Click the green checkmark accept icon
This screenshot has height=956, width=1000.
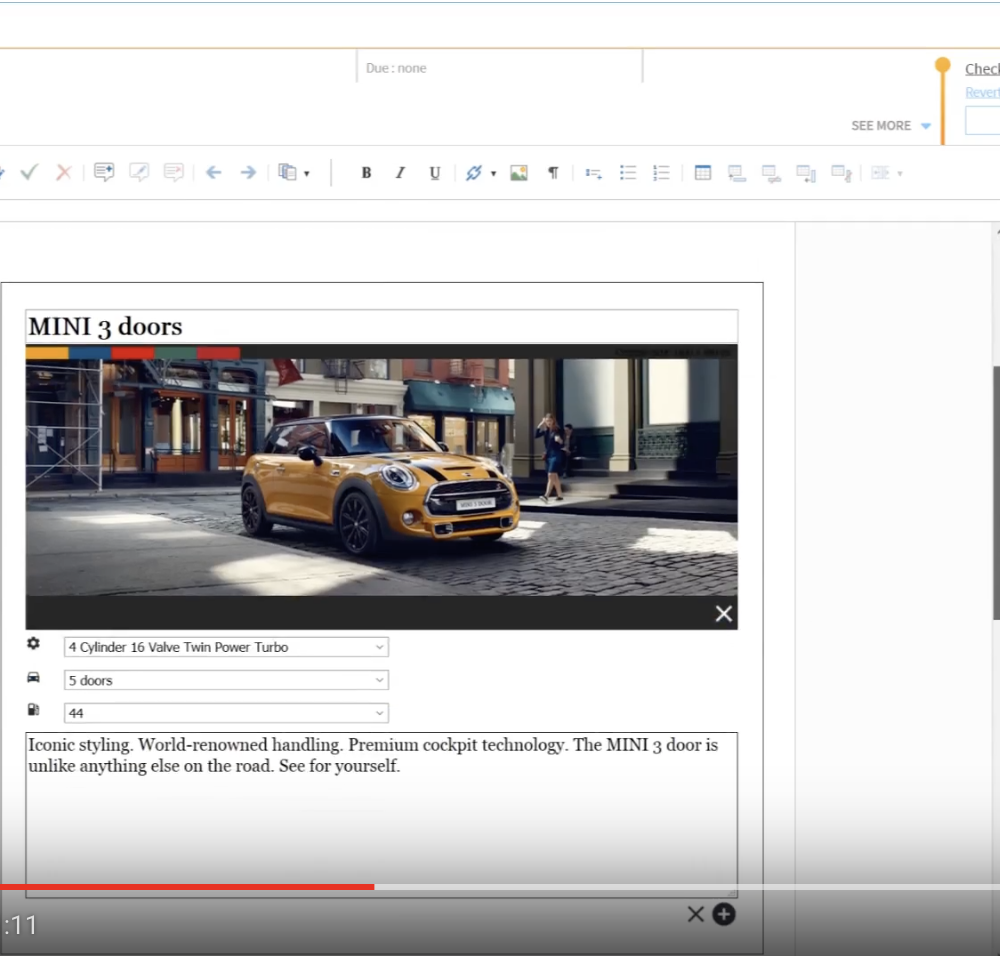pos(29,172)
